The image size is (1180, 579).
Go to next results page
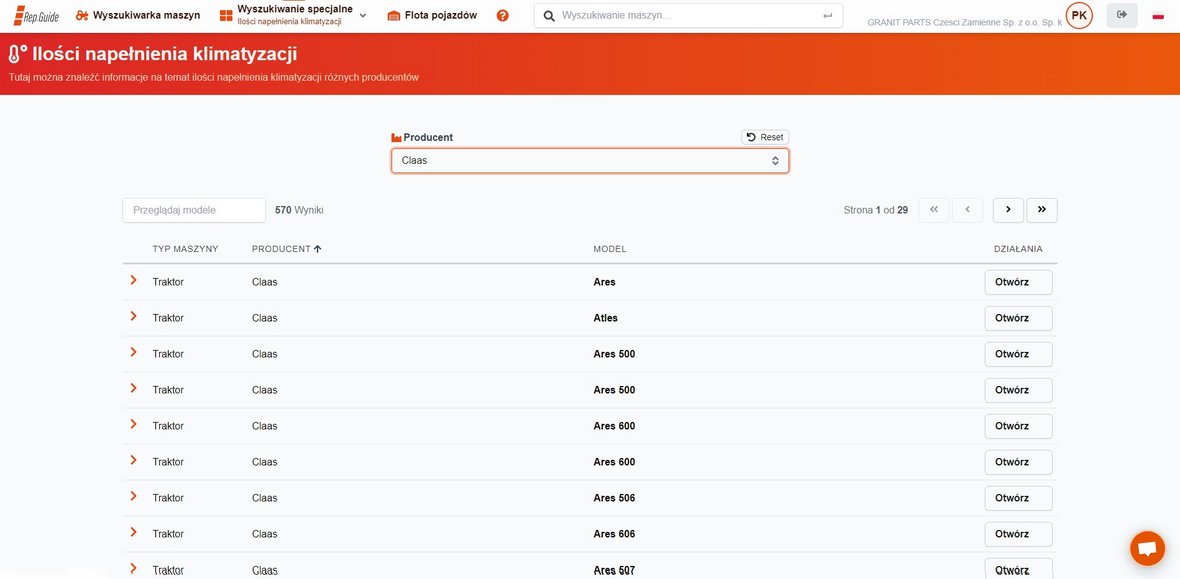1008,210
